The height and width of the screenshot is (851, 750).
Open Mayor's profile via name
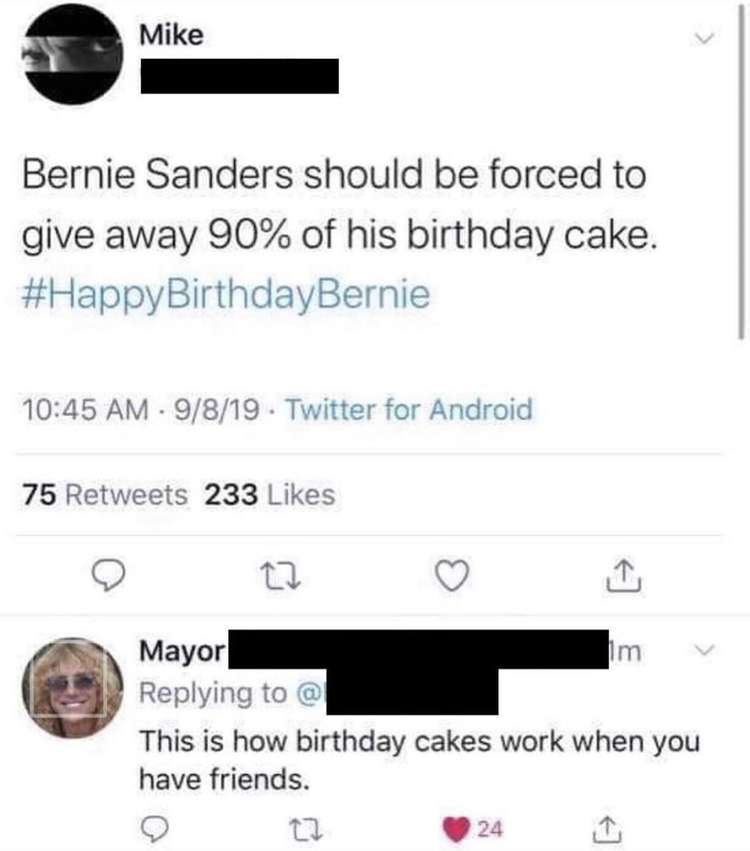pos(182,651)
